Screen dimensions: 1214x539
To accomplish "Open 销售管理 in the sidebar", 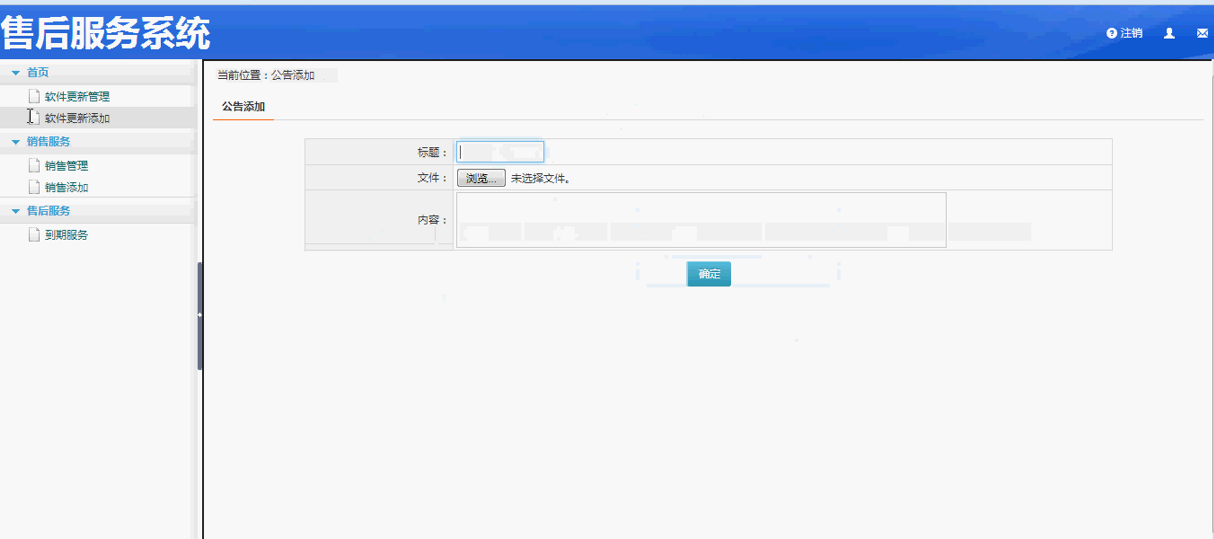I will 66,166.
